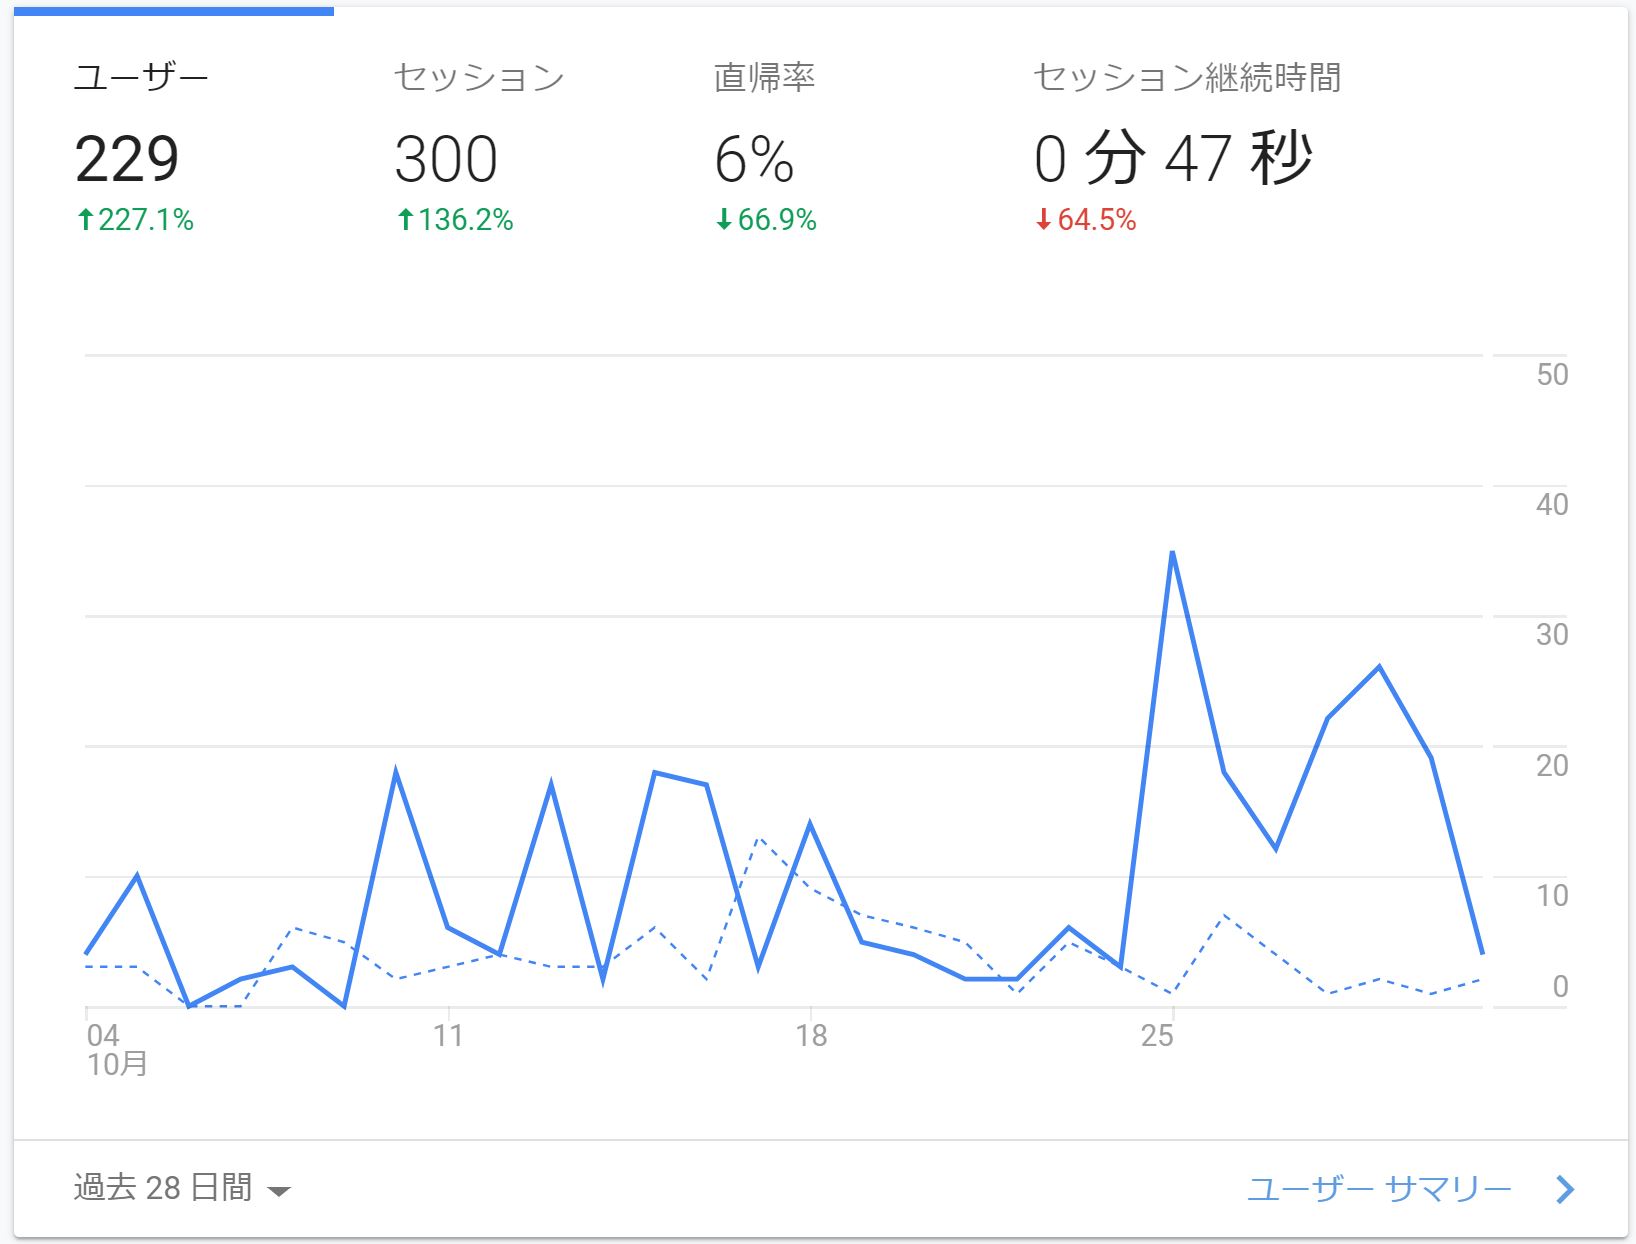Click the right chevron next to ユーザー サマリー
The width and height of the screenshot is (1636, 1244).
(1565, 1189)
